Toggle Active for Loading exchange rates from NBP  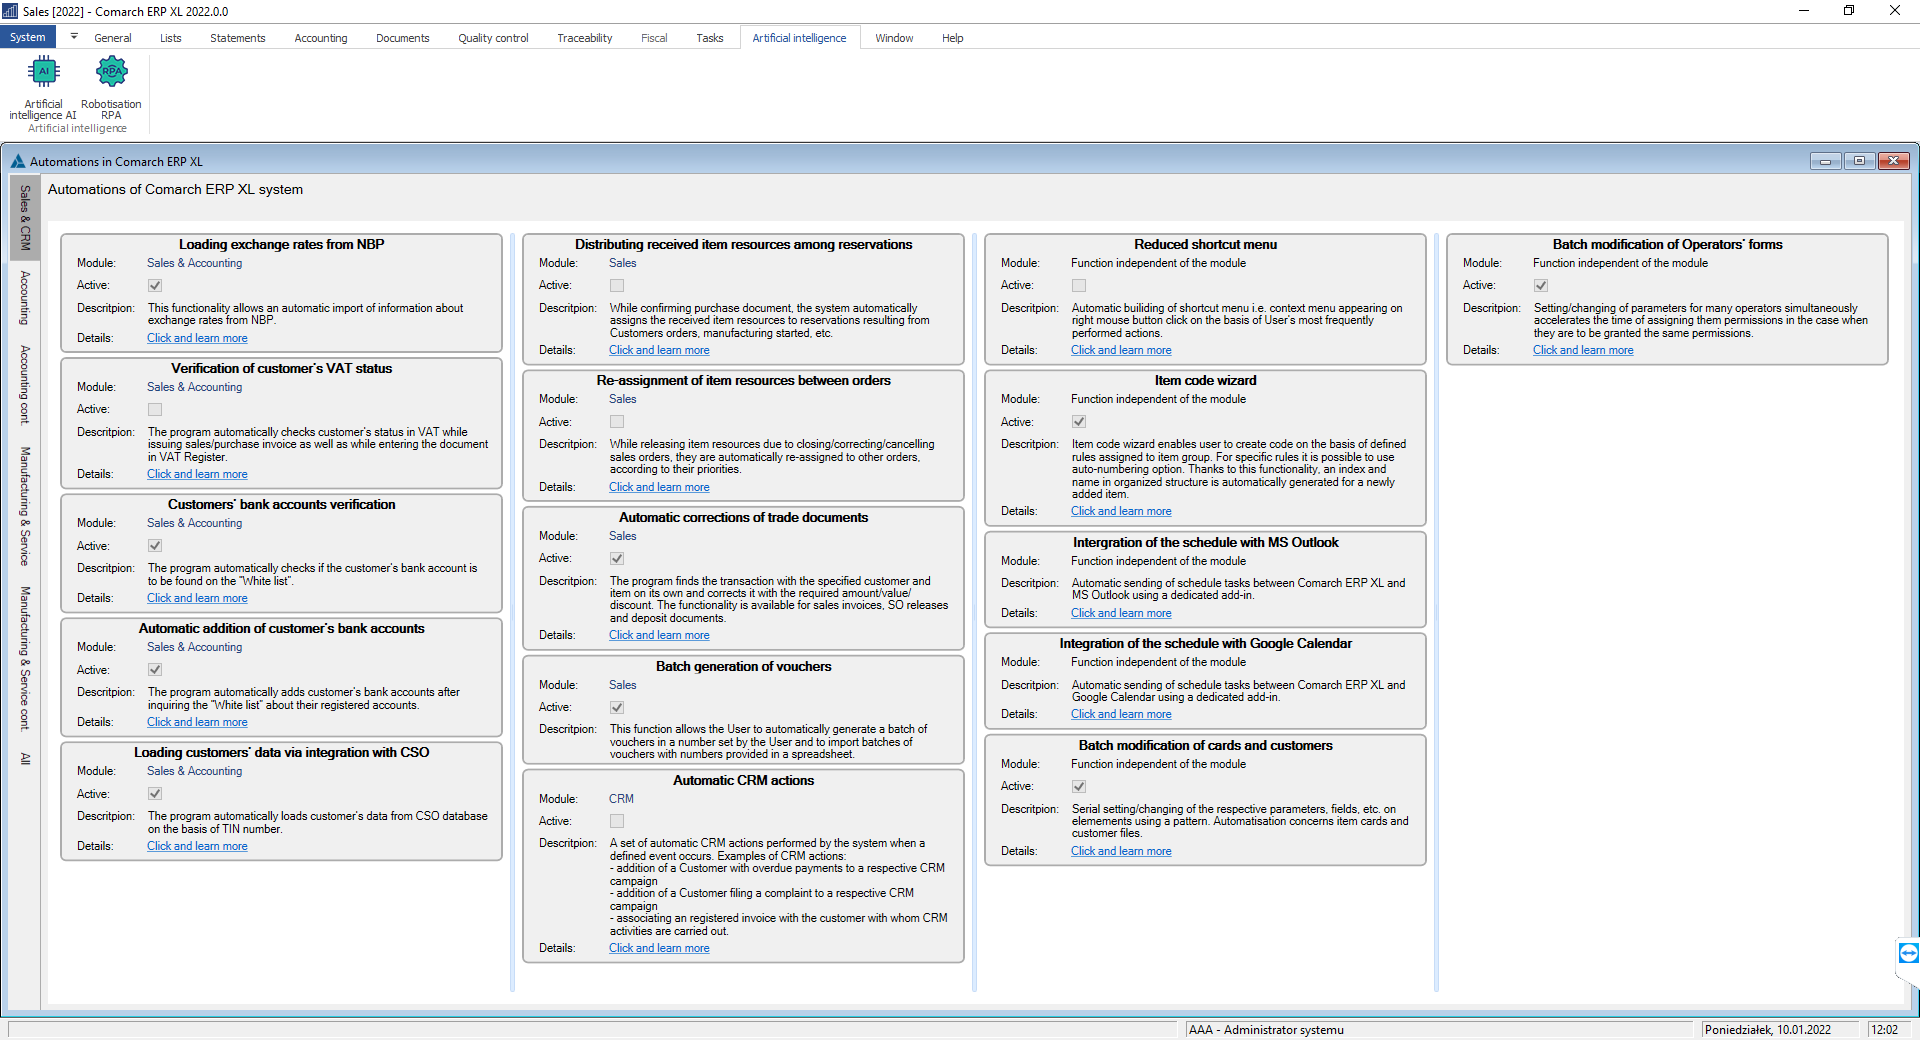[155, 286]
